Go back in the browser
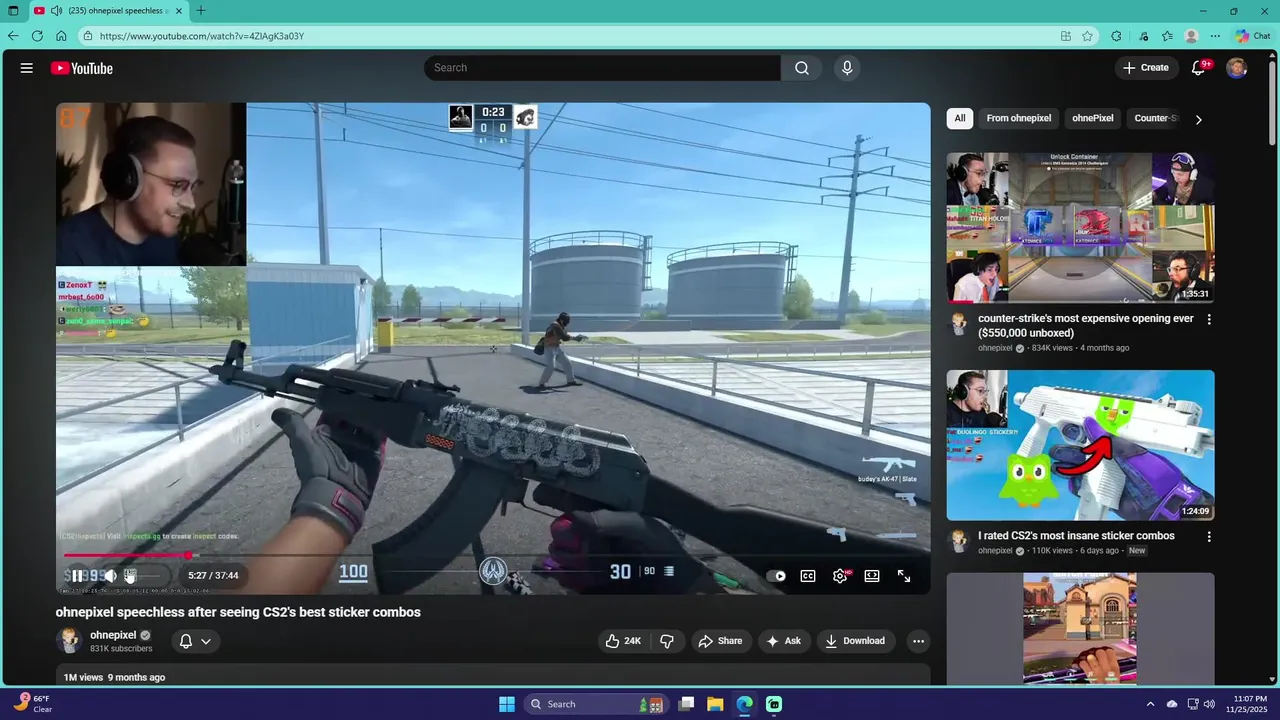Image resolution: width=1280 pixels, height=720 pixels. [13, 36]
